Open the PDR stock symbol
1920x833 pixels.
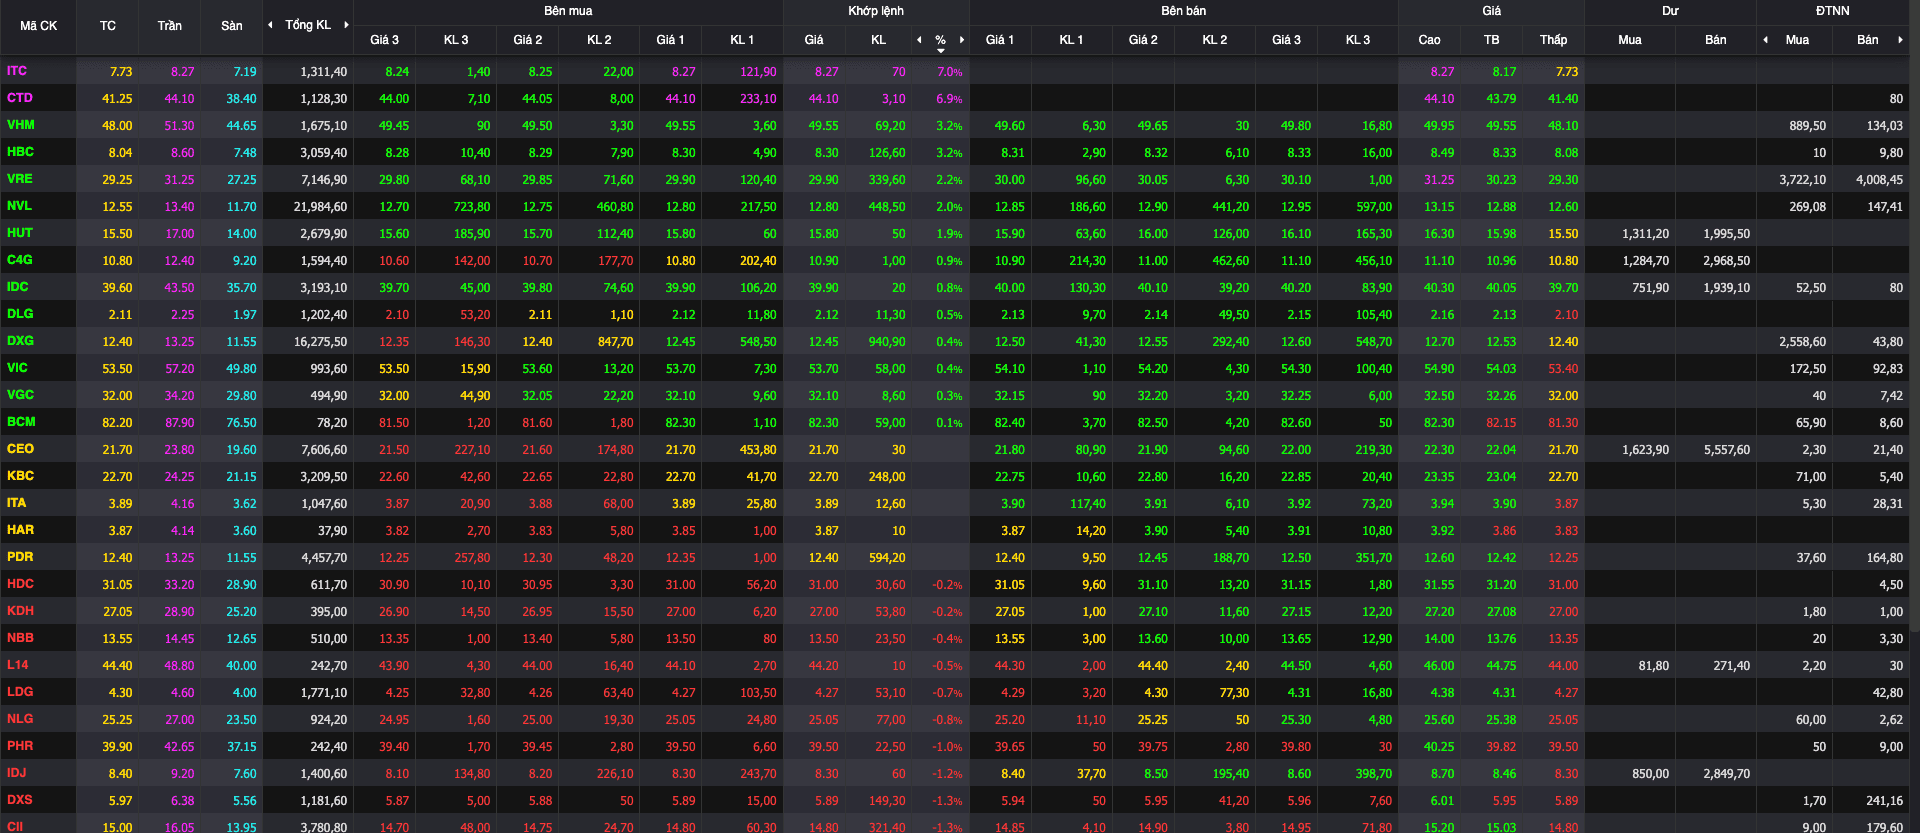(19, 557)
